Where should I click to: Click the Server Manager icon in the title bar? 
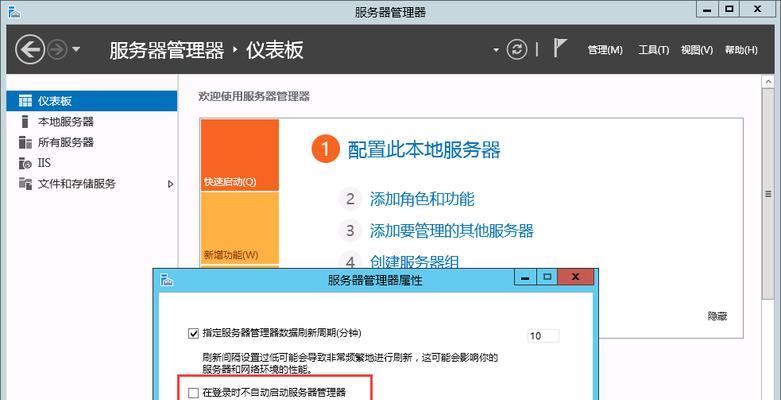[x=14, y=12]
